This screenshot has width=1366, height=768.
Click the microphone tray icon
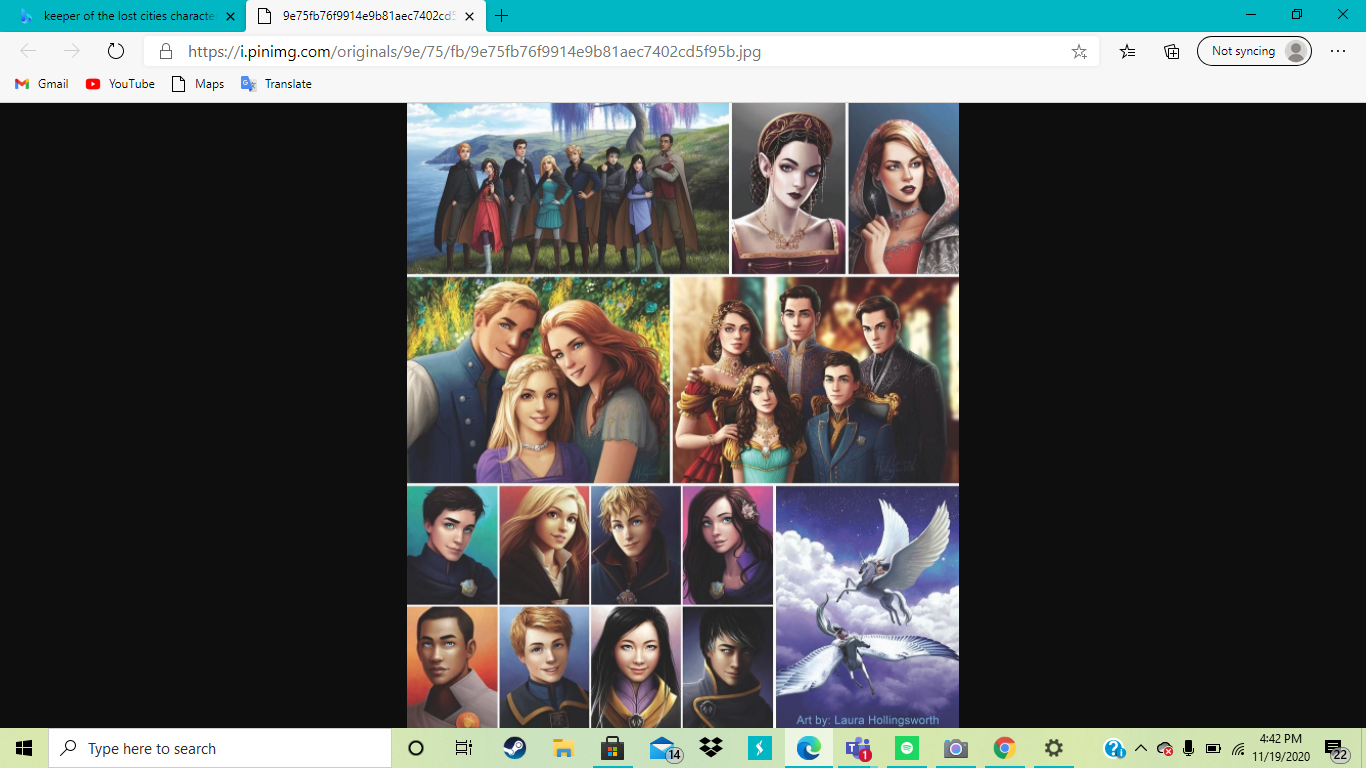pyautogui.click(x=1189, y=748)
